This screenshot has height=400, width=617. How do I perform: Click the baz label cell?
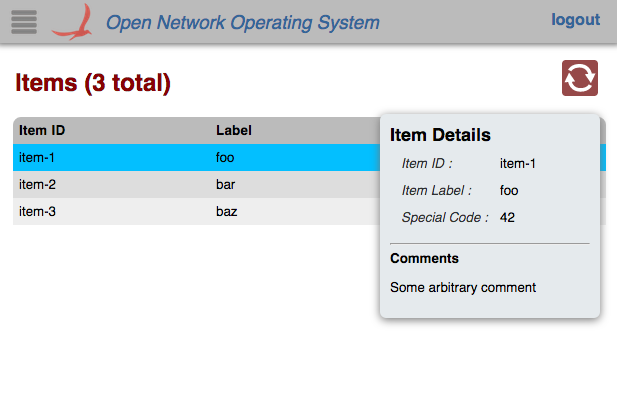coord(226,211)
